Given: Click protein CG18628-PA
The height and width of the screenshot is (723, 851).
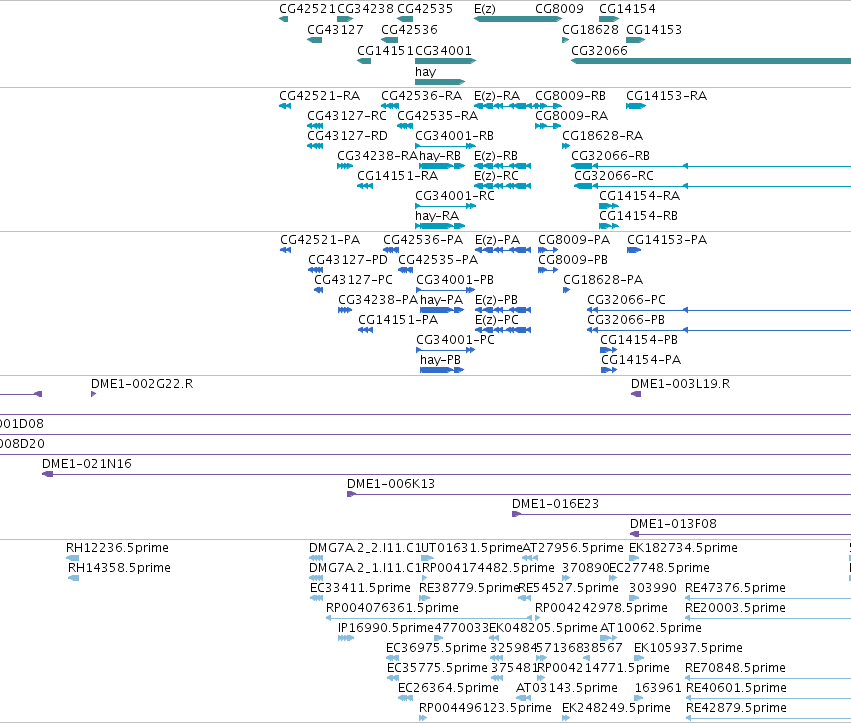Looking at the screenshot, I should 602,280.
